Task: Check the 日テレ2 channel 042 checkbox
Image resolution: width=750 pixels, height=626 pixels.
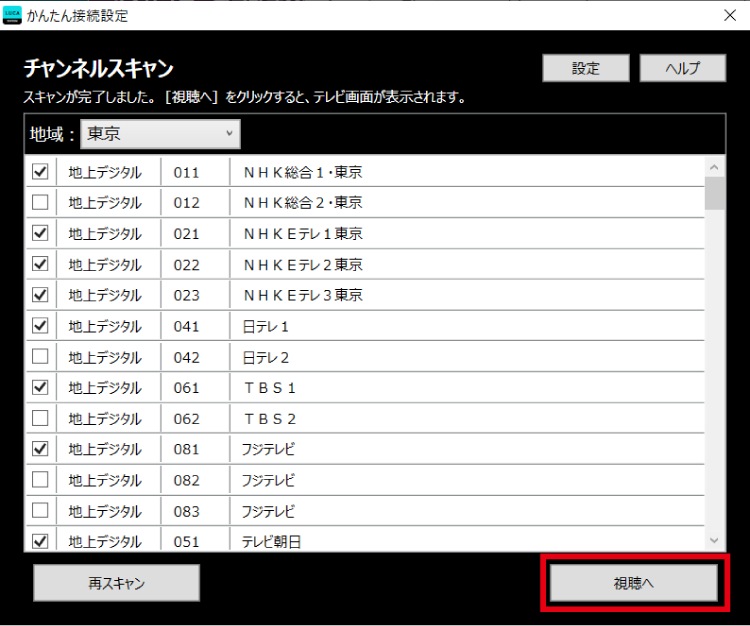Action: click(x=40, y=357)
